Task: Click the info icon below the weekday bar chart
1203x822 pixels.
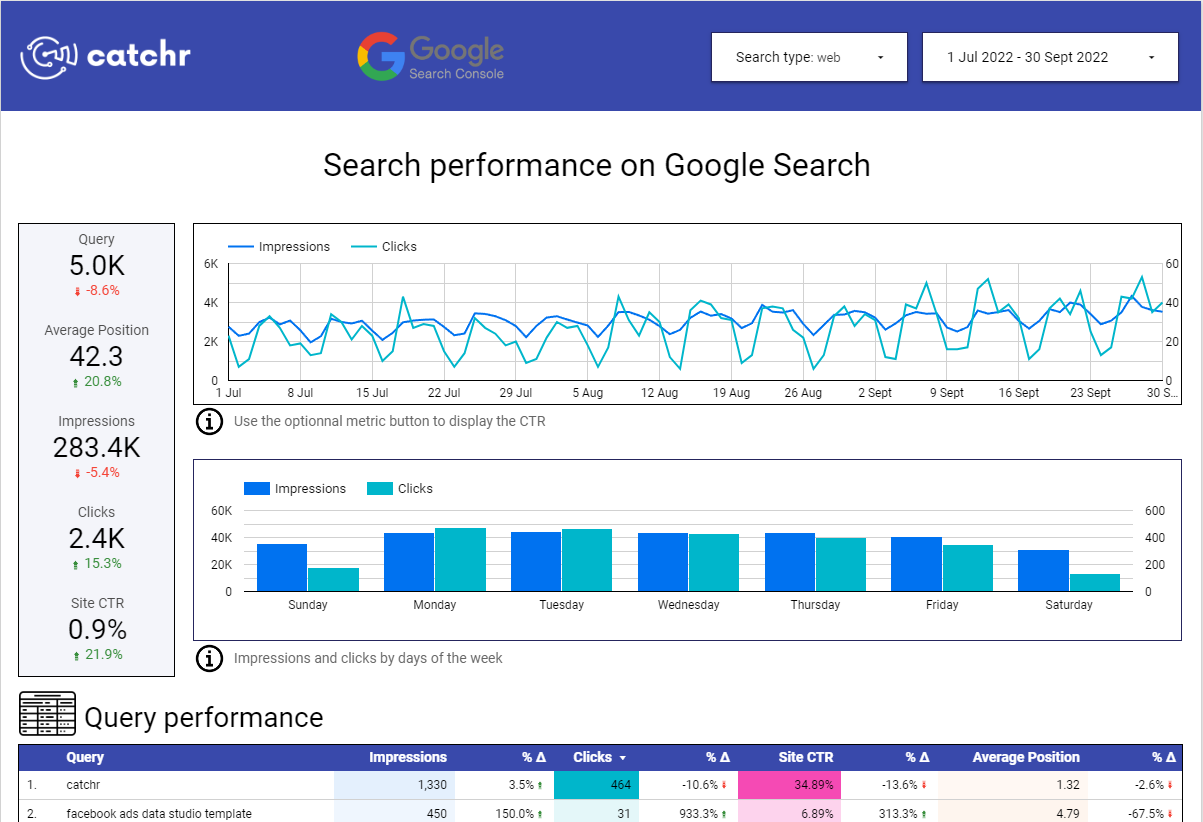Action: pyautogui.click(x=209, y=658)
